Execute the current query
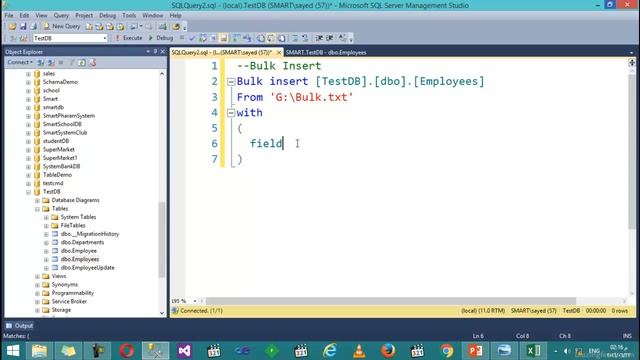640x360 pixels. point(129,38)
